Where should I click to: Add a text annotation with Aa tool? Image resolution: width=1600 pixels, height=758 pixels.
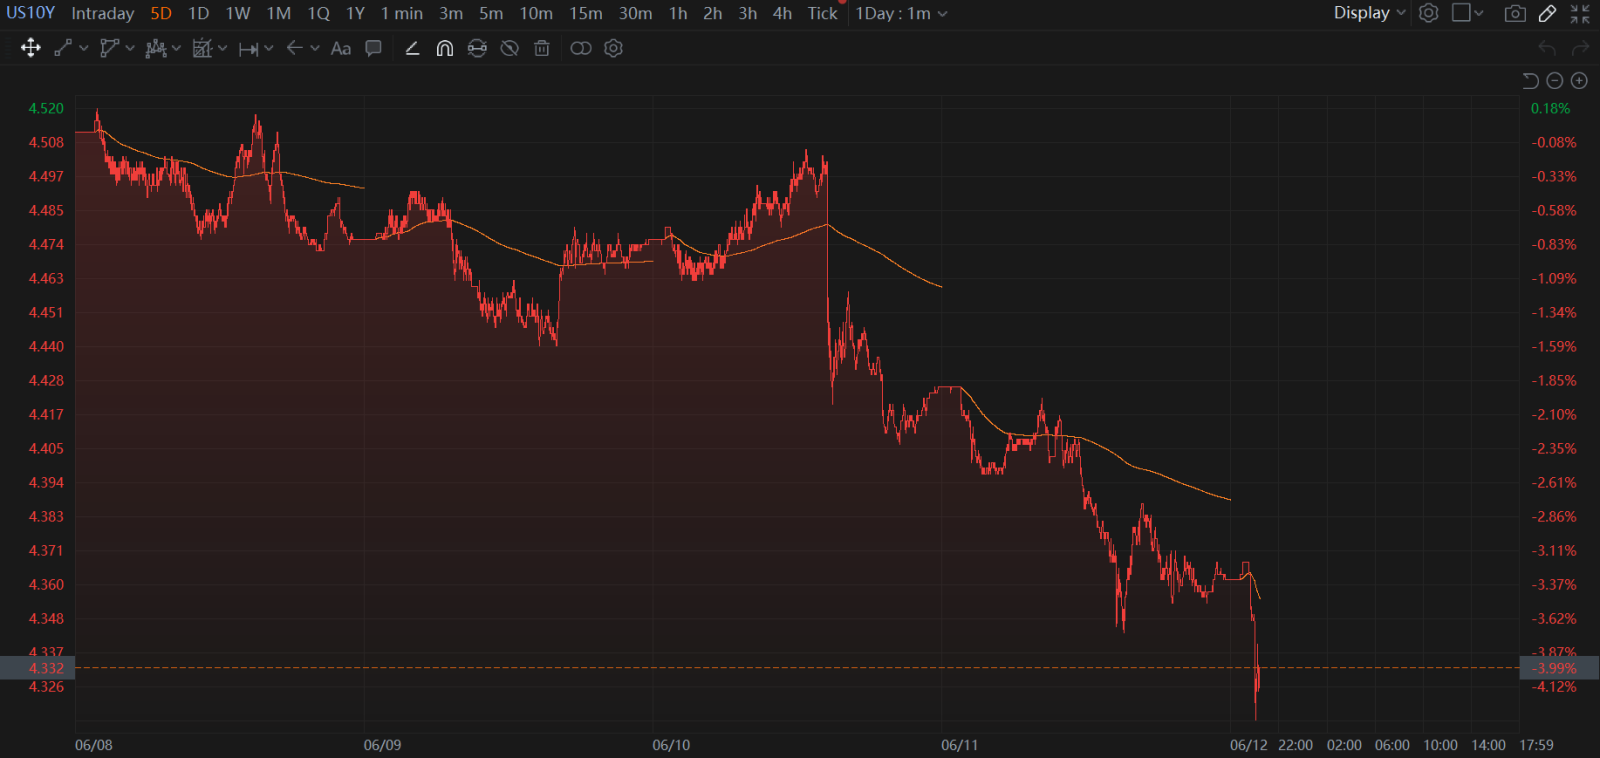[x=341, y=48]
